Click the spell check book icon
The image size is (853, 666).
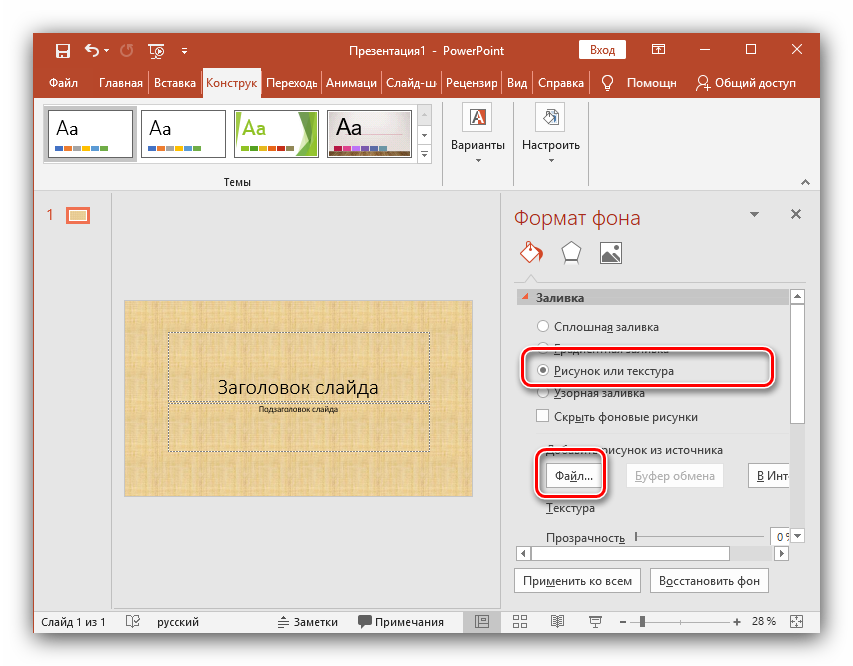[x=133, y=621]
